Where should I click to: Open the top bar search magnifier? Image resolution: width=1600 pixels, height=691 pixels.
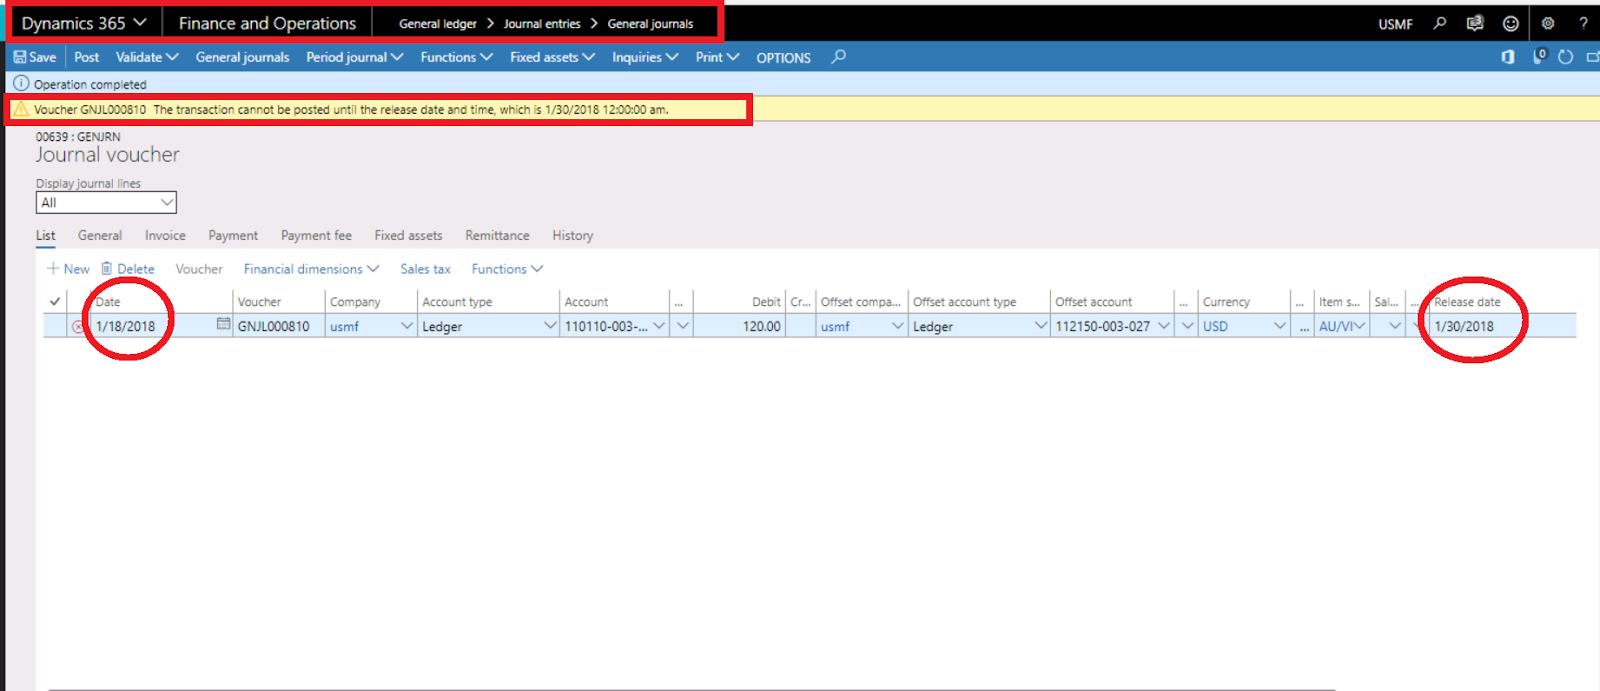point(1440,23)
